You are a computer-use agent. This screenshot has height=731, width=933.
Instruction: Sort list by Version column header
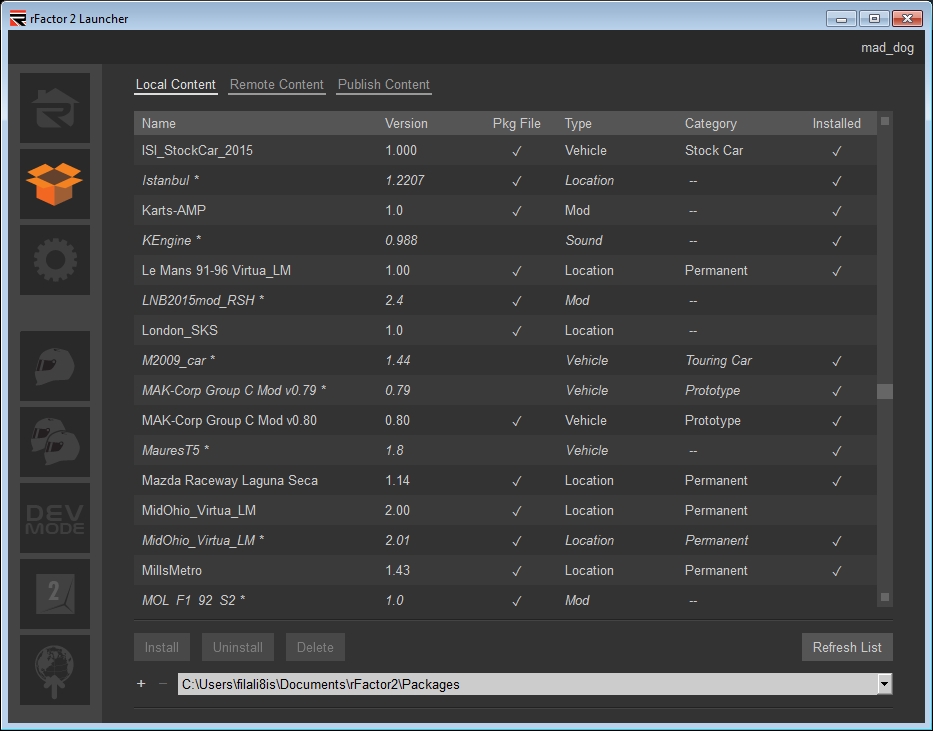pyautogui.click(x=406, y=123)
